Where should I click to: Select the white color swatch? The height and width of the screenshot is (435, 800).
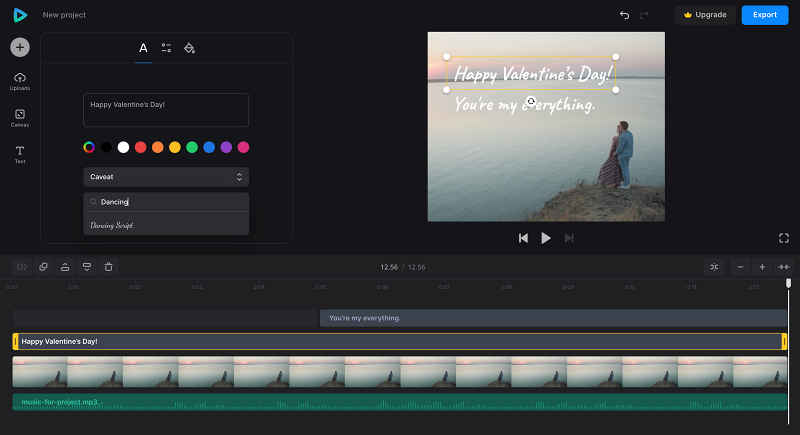(x=123, y=147)
